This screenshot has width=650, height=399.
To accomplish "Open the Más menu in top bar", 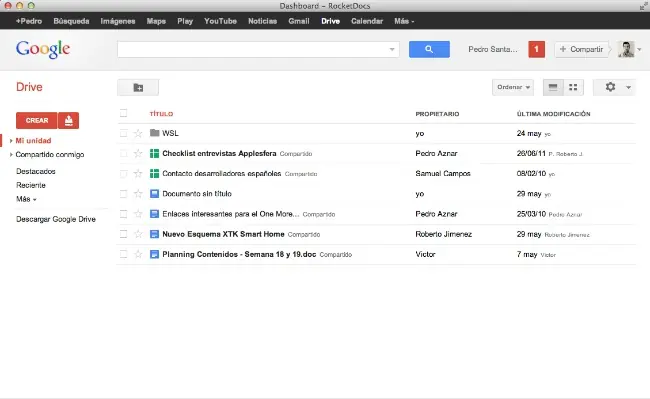I will click(404, 21).
